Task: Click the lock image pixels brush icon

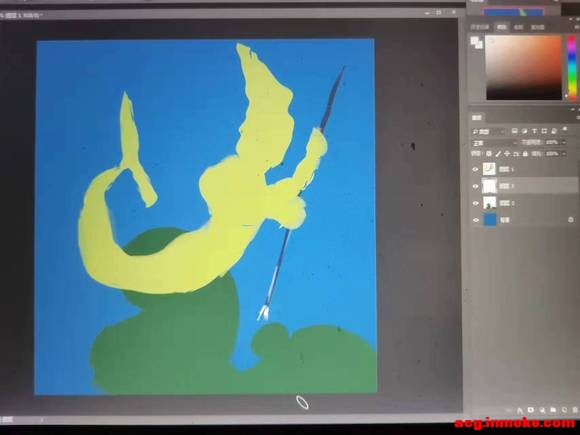Action: click(498, 154)
